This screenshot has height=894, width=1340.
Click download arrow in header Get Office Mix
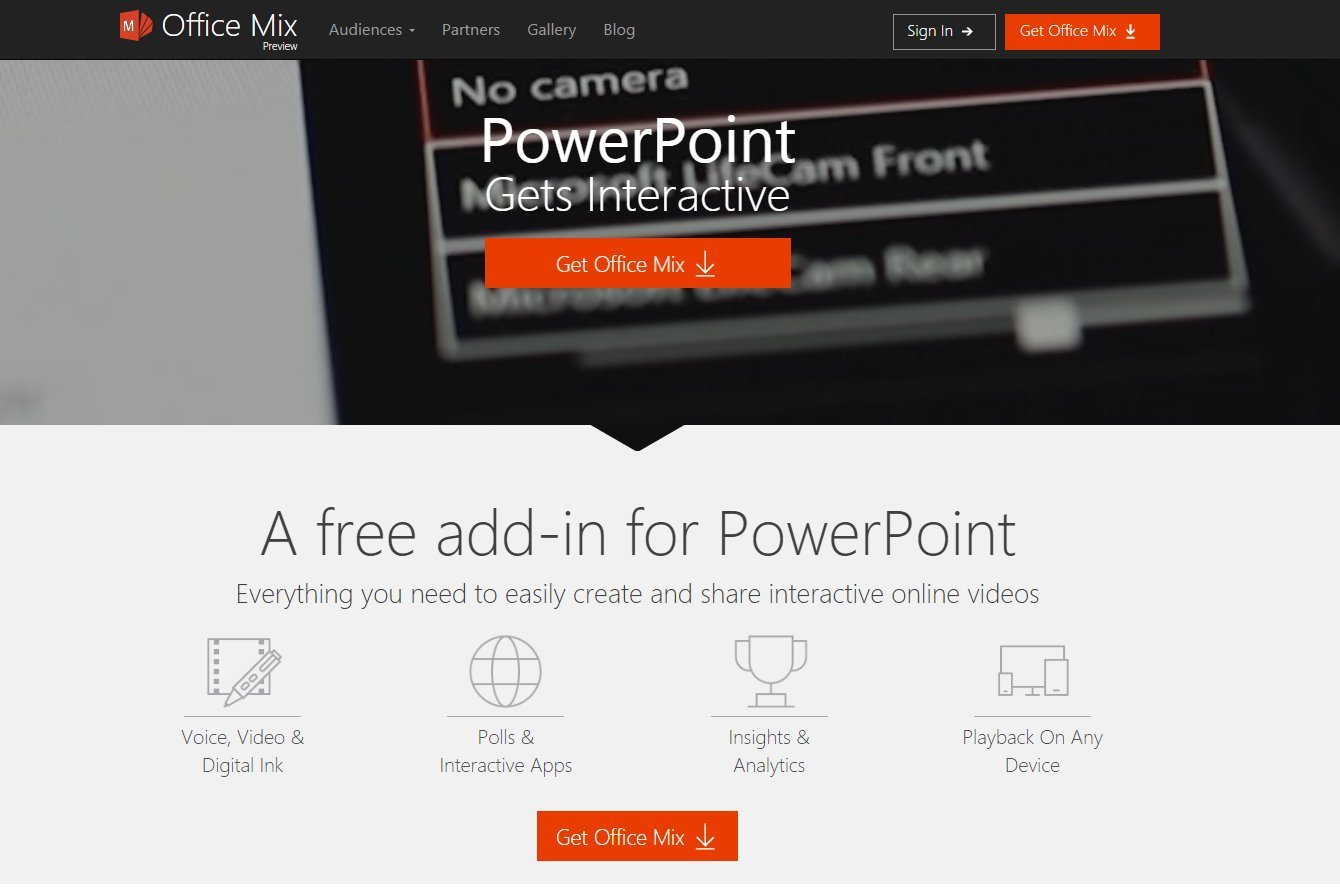coord(1131,31)
